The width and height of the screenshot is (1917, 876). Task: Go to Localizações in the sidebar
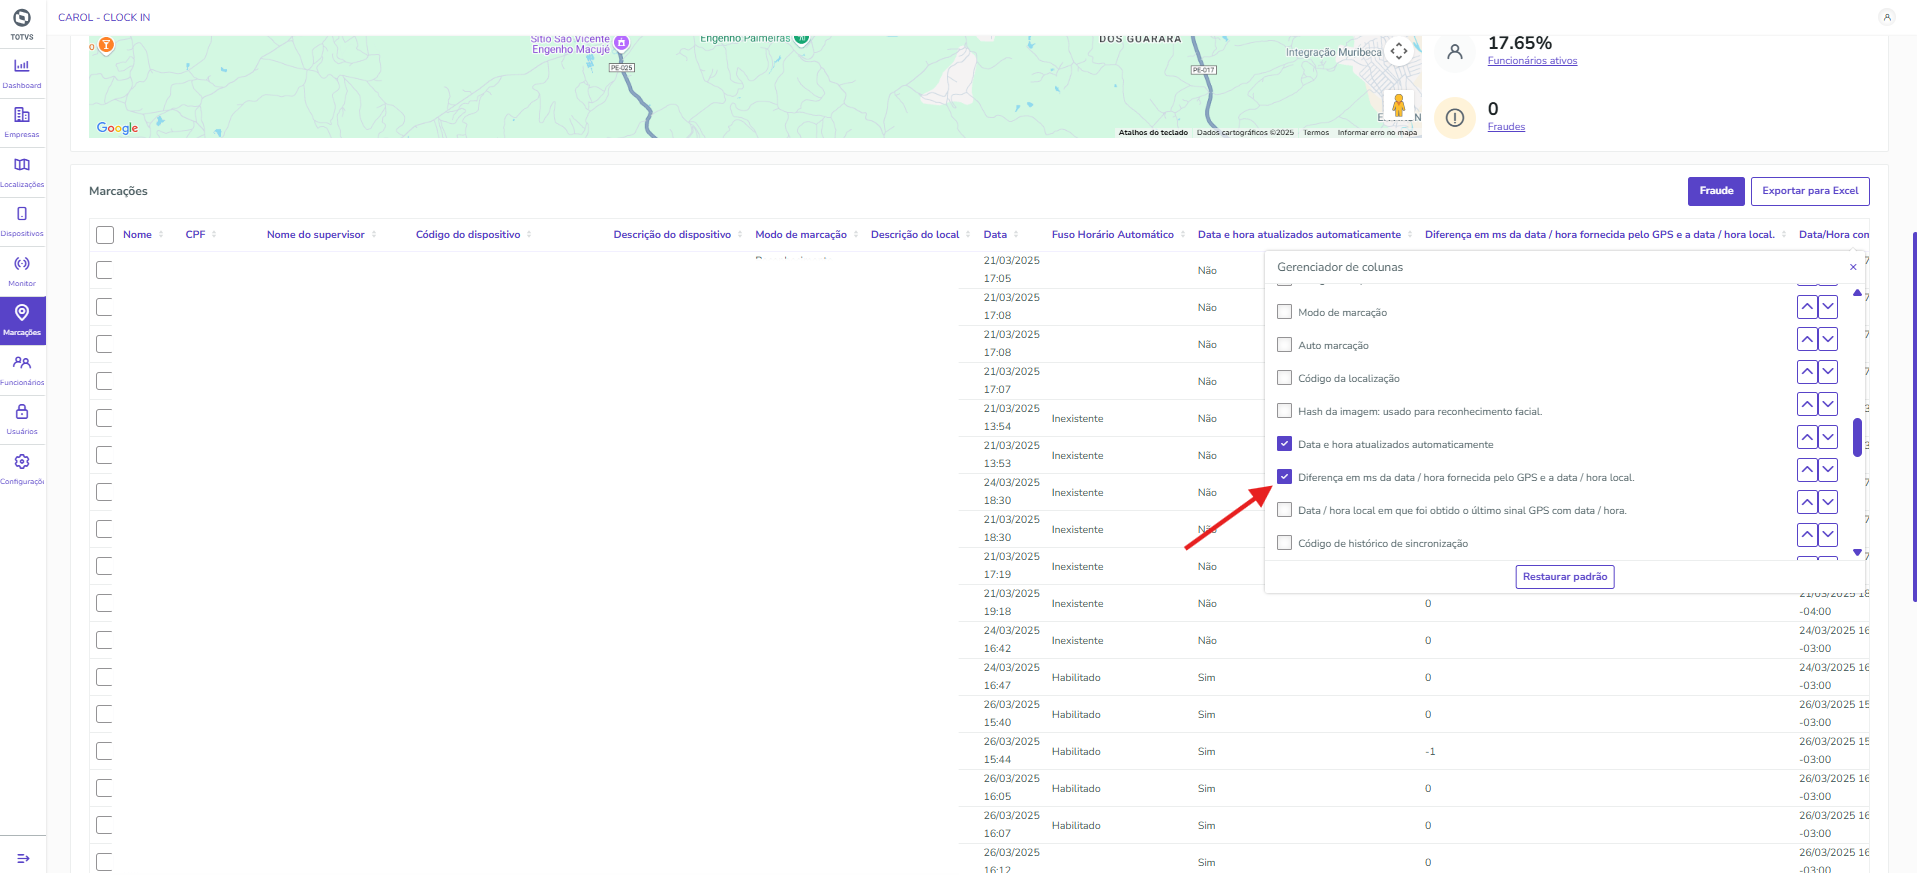click(x=22, y=172)
